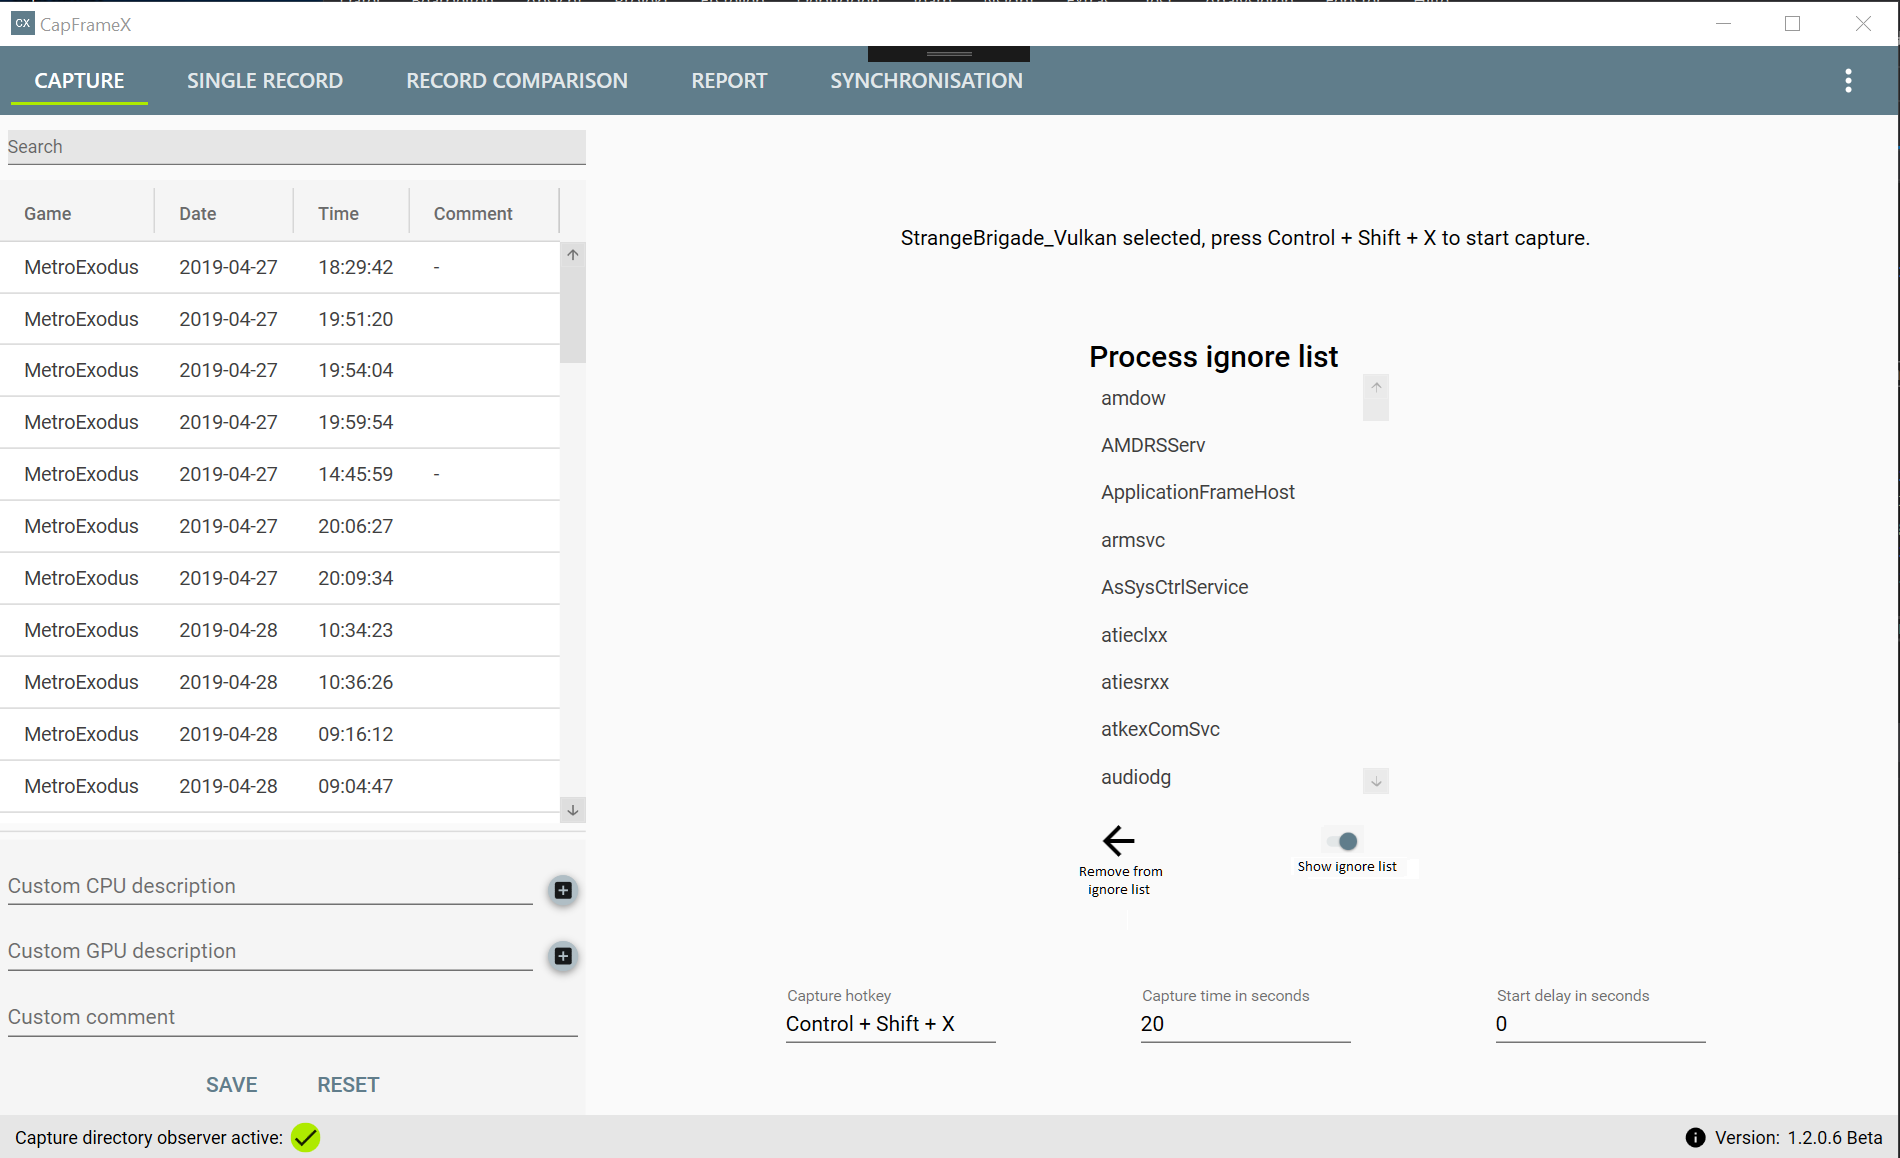
Task: Click the Comment column header
Action: pos(484,213)
